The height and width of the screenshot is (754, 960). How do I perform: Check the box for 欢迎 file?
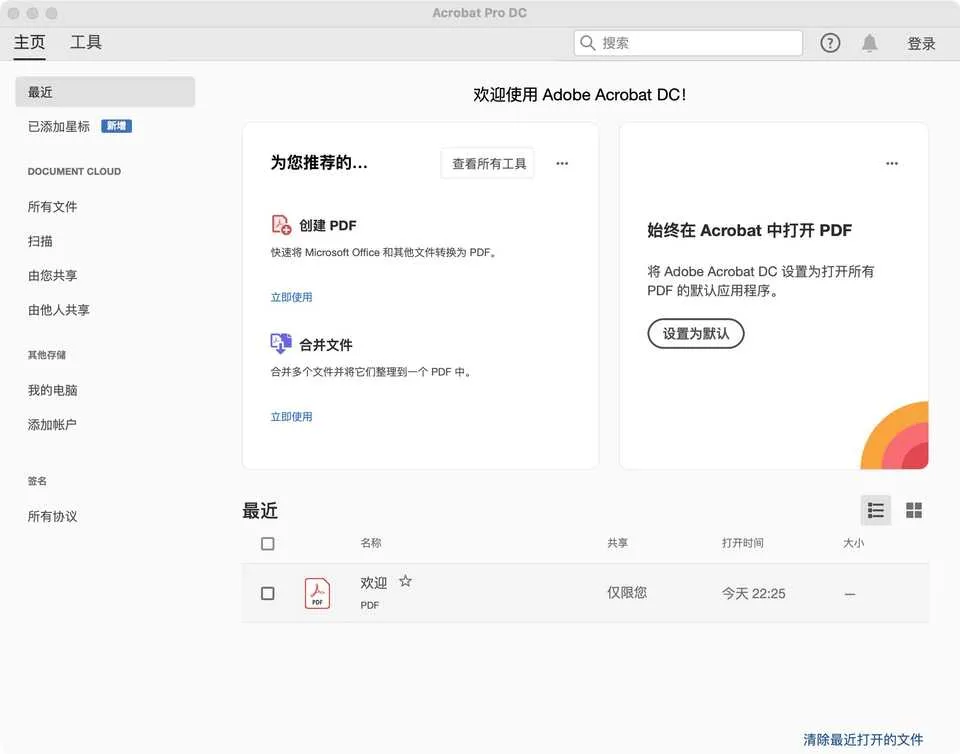(x=268, y=593)
